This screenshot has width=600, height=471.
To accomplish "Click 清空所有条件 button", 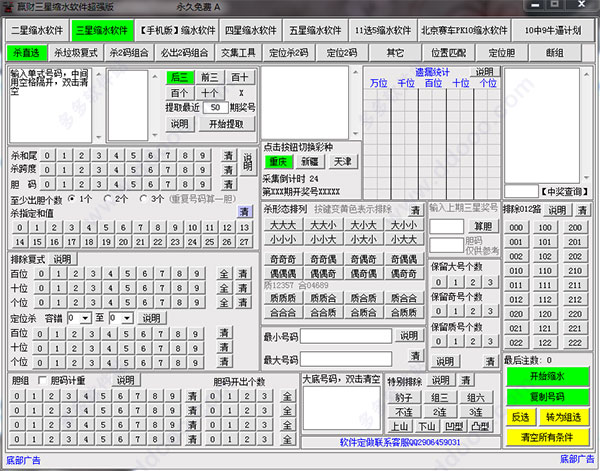I will click(x=547, y=437).
